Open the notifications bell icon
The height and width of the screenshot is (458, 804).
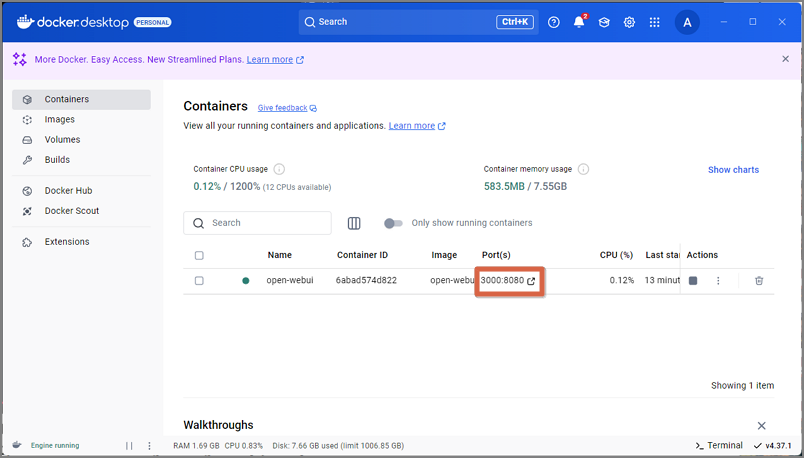click(x=579, y=22)
